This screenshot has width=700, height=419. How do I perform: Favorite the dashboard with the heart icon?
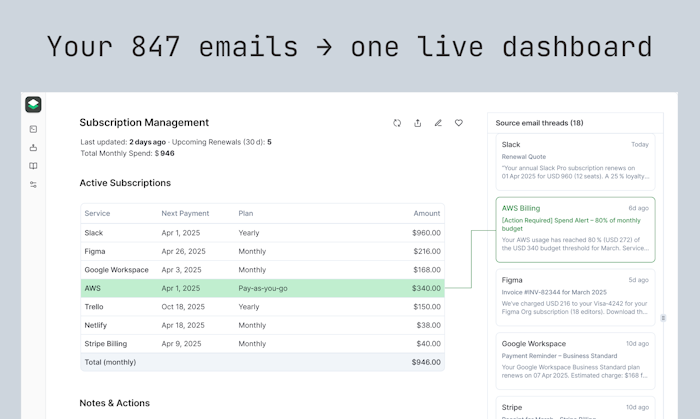point(458,123)
